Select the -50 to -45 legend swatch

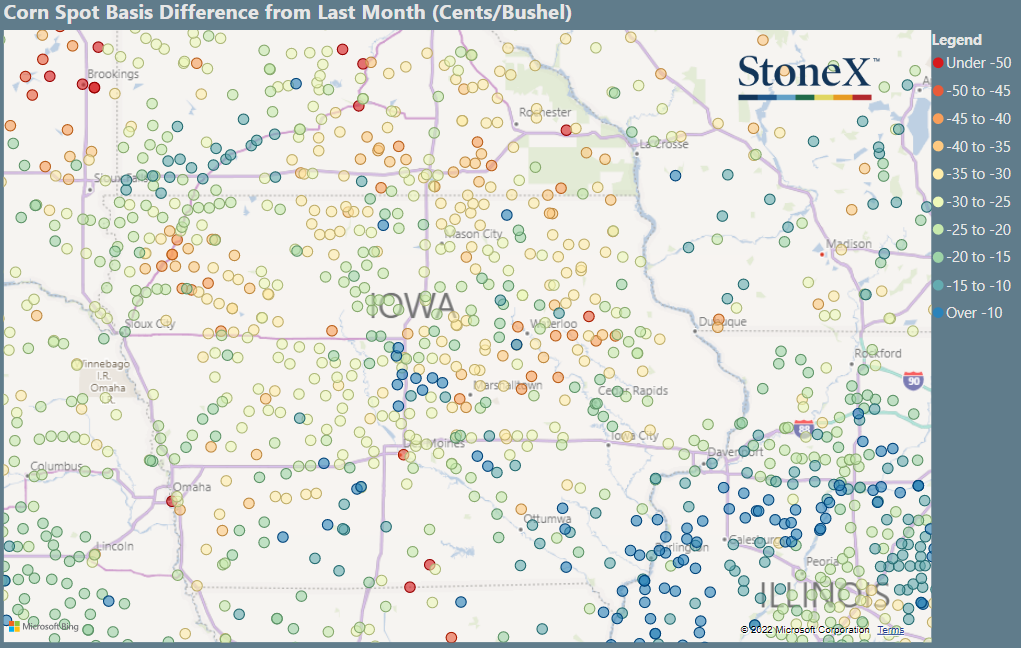coord(938,91)
